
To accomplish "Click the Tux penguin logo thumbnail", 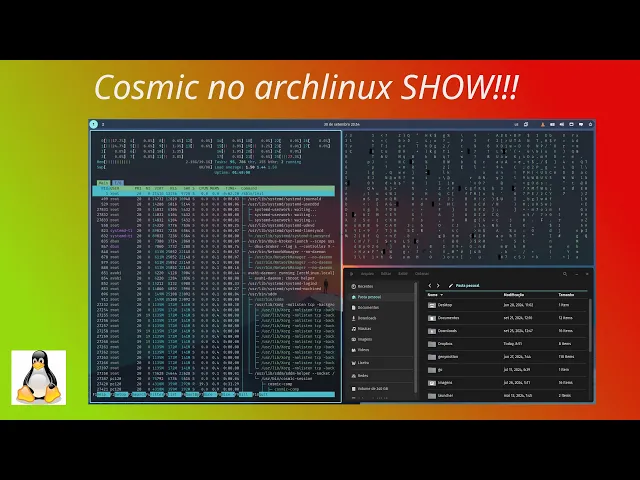I will pos(39,378).
